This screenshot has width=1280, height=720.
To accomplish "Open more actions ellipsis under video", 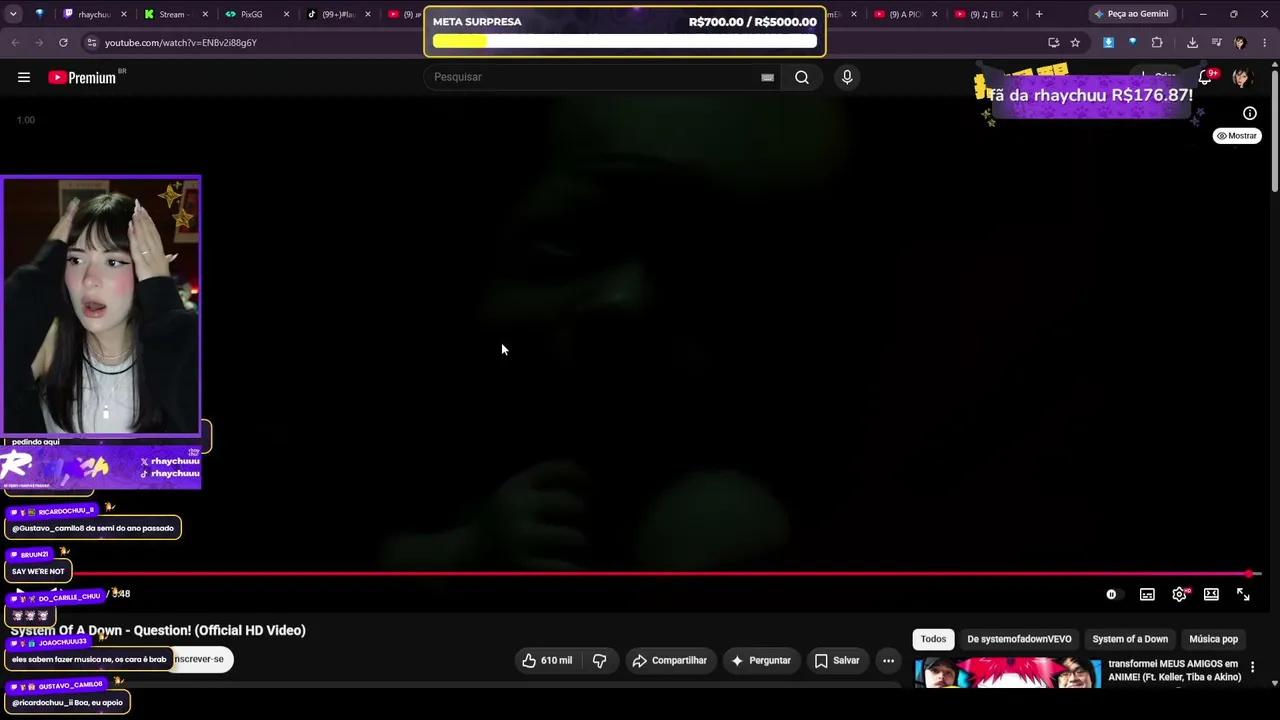I will click(x=888, y=660).
